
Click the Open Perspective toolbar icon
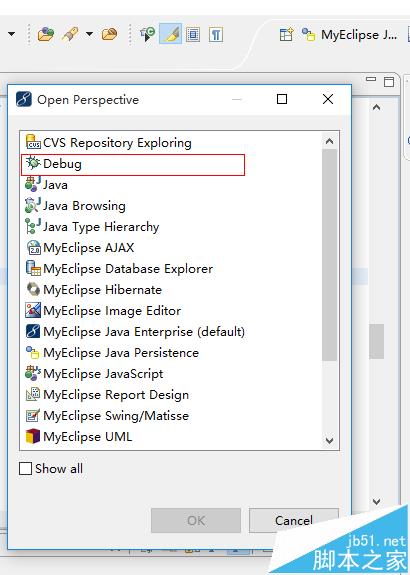point(286,34)
